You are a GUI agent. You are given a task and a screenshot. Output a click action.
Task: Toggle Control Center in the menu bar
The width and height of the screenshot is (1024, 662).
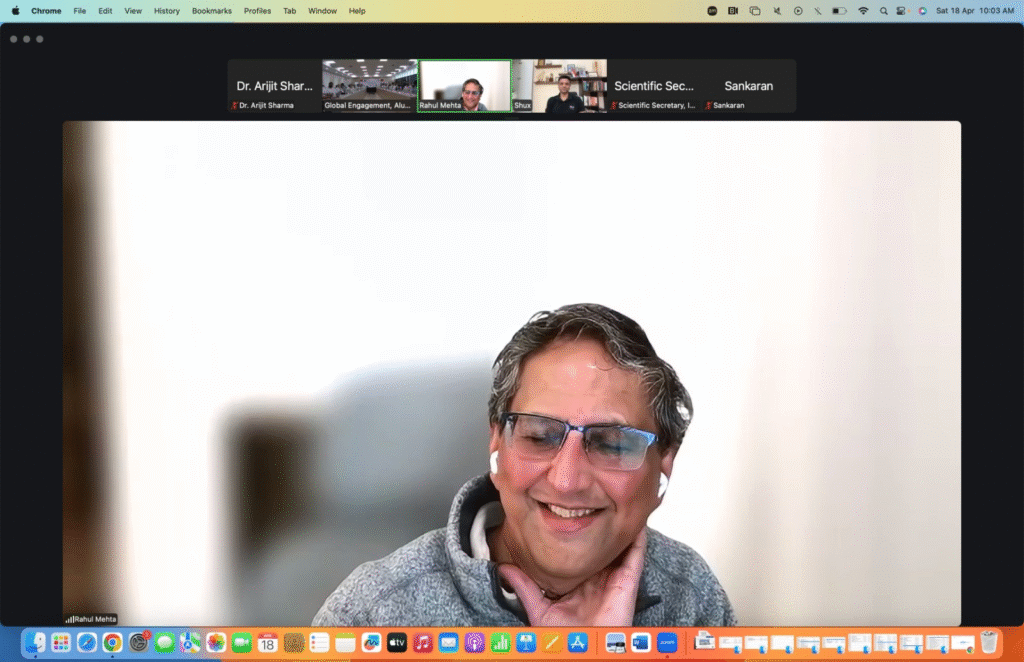902,11
